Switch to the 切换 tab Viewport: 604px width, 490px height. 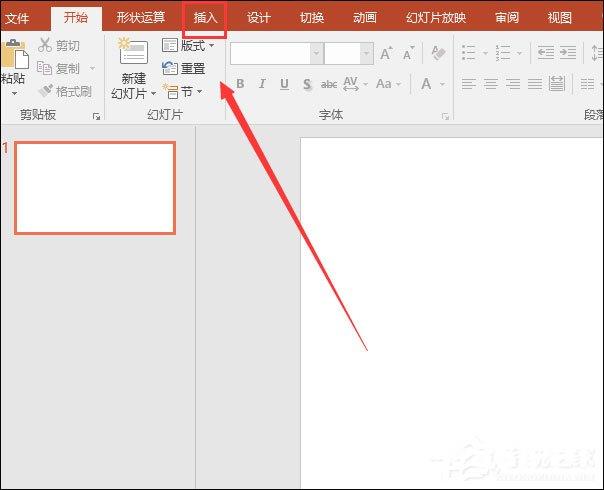coord(312,18)
